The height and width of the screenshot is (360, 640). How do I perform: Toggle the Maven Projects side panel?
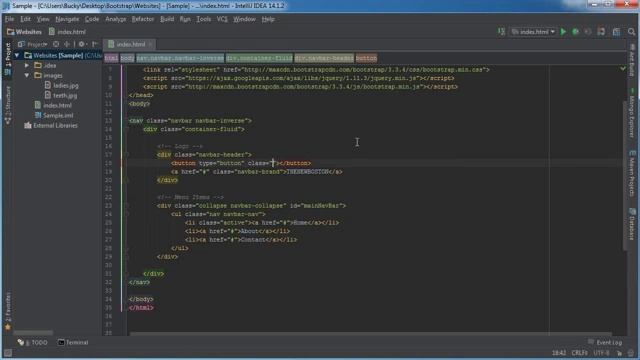point(632,173)
